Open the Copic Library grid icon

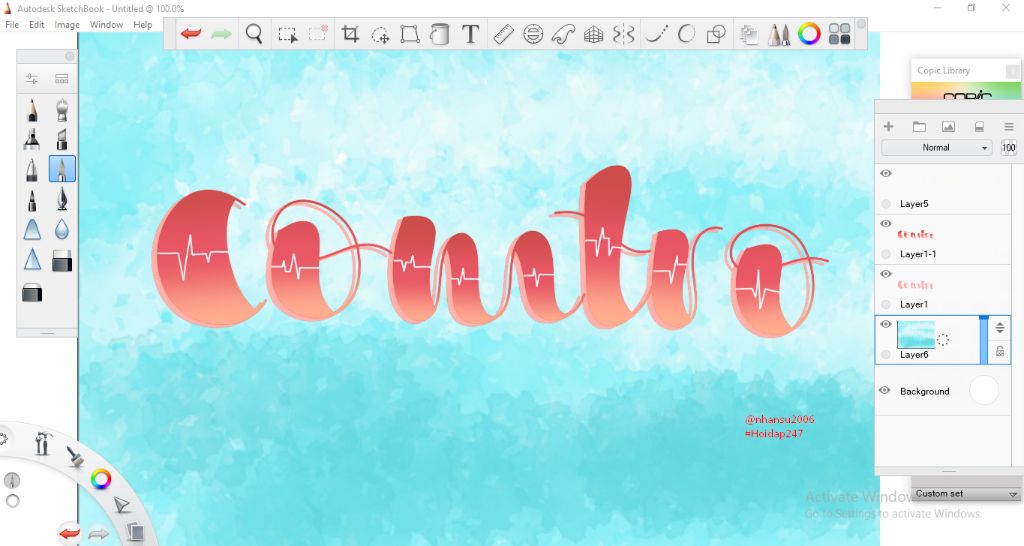point(839,33)
